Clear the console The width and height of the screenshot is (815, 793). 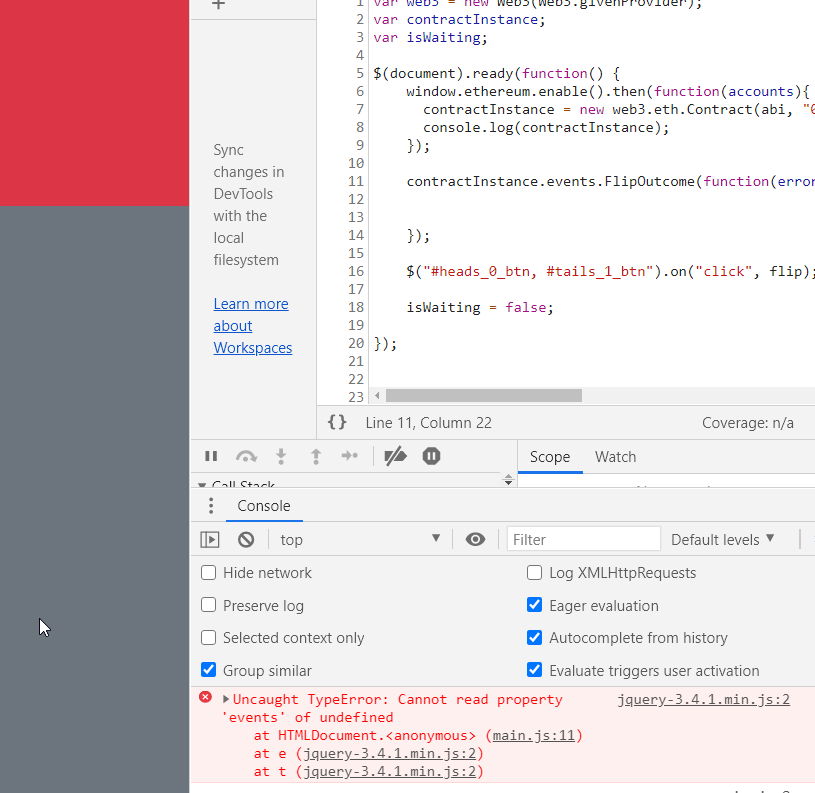[x=246, y=539]
